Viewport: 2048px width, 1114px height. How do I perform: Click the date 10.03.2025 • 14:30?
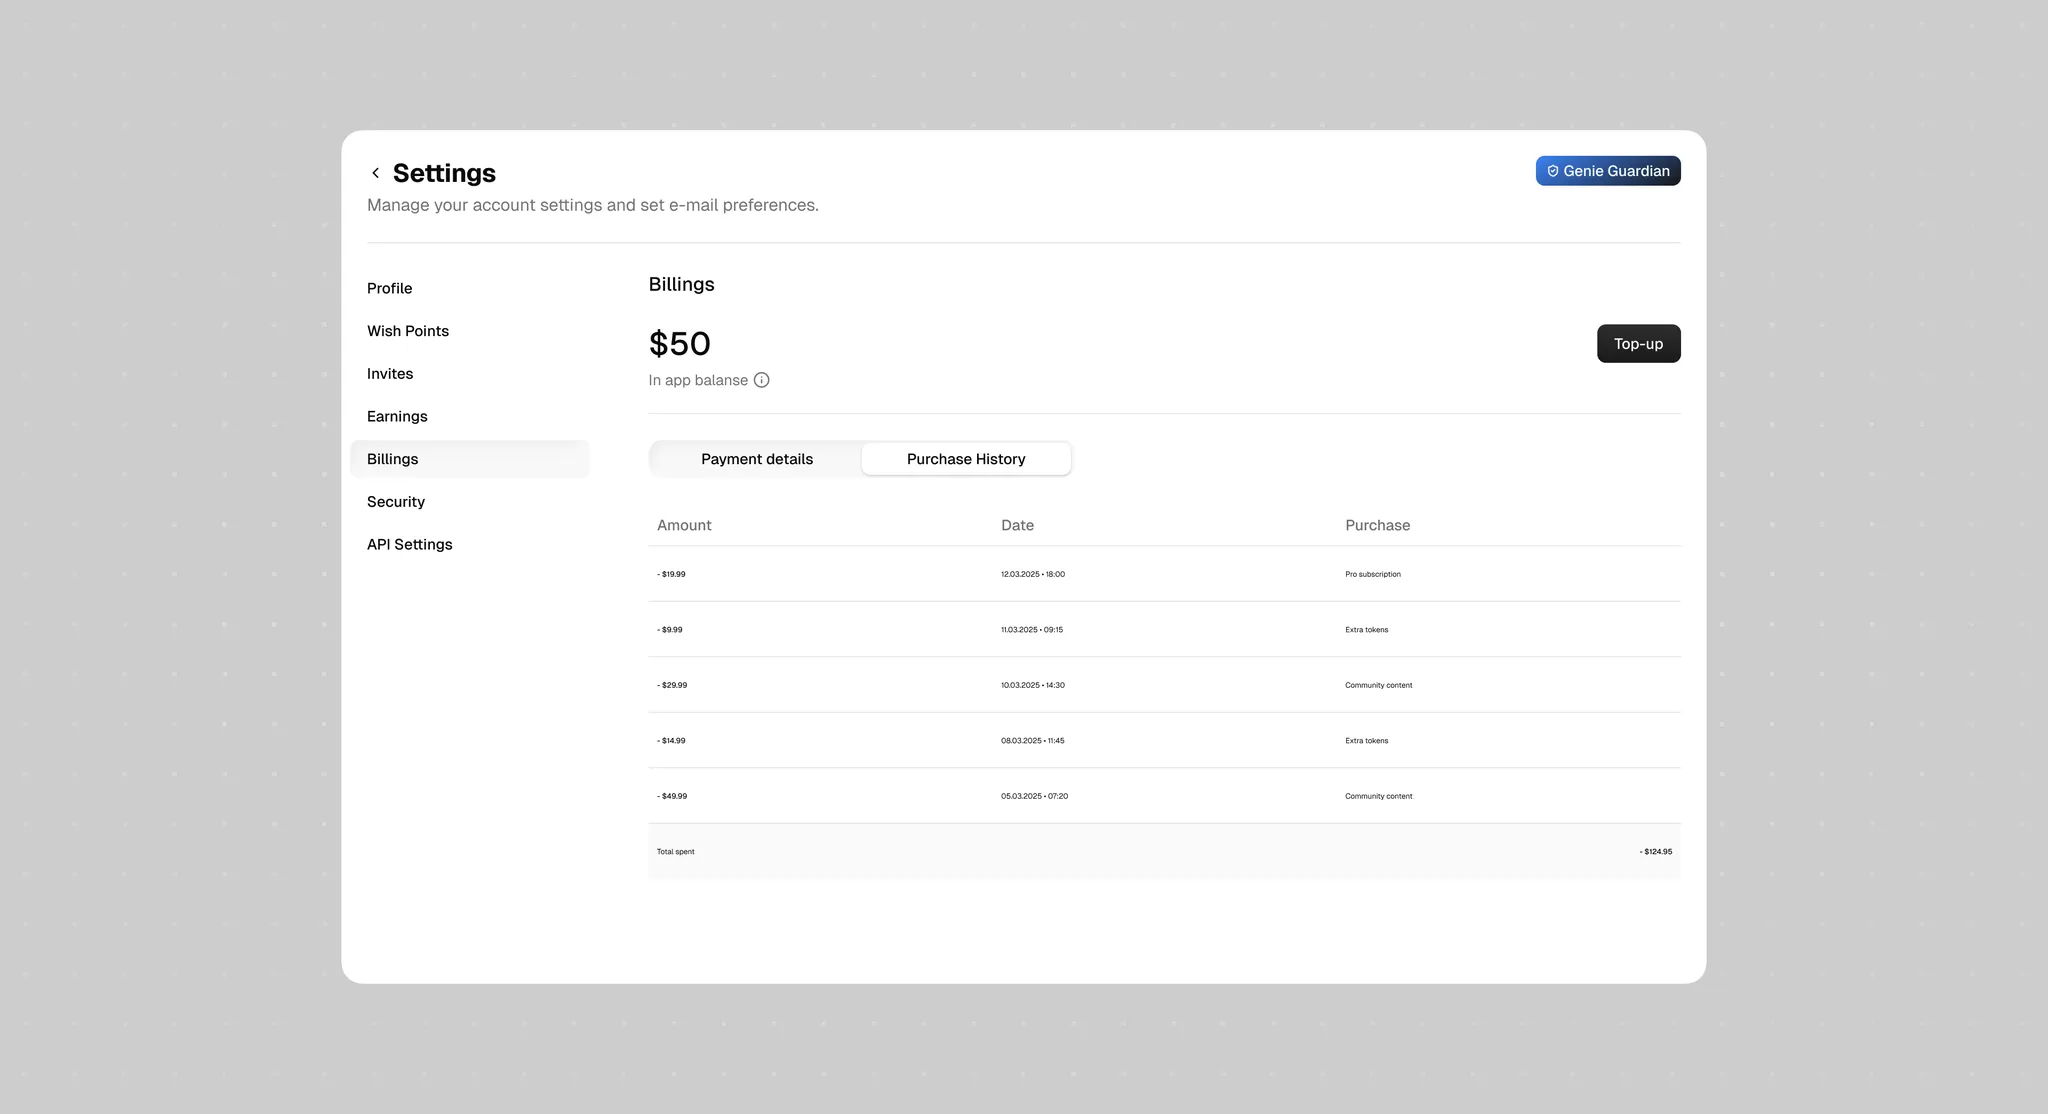point(1033,685)
